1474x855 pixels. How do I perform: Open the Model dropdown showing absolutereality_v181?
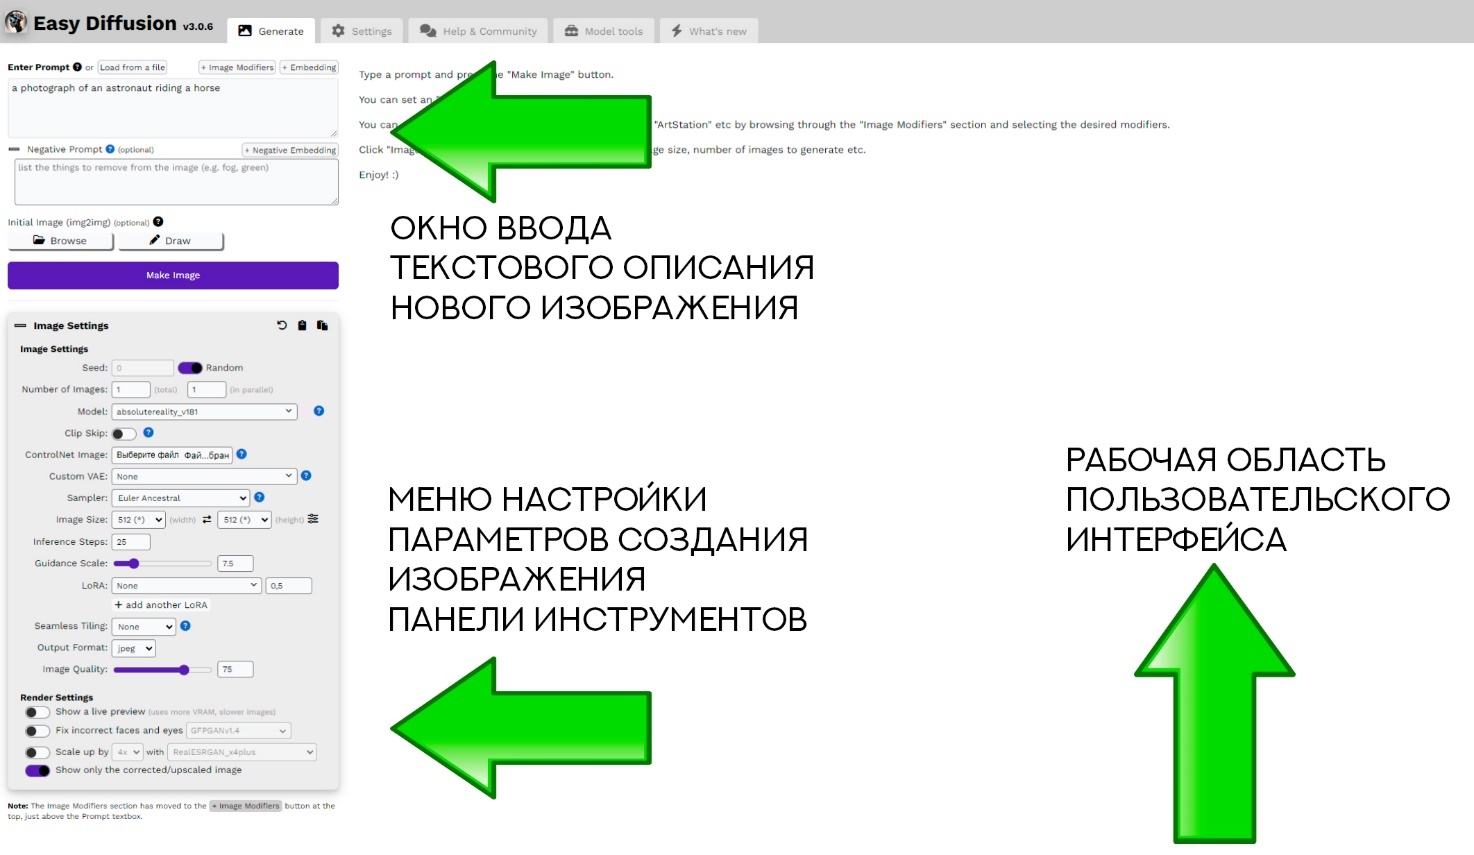click(x=205, y=411)
